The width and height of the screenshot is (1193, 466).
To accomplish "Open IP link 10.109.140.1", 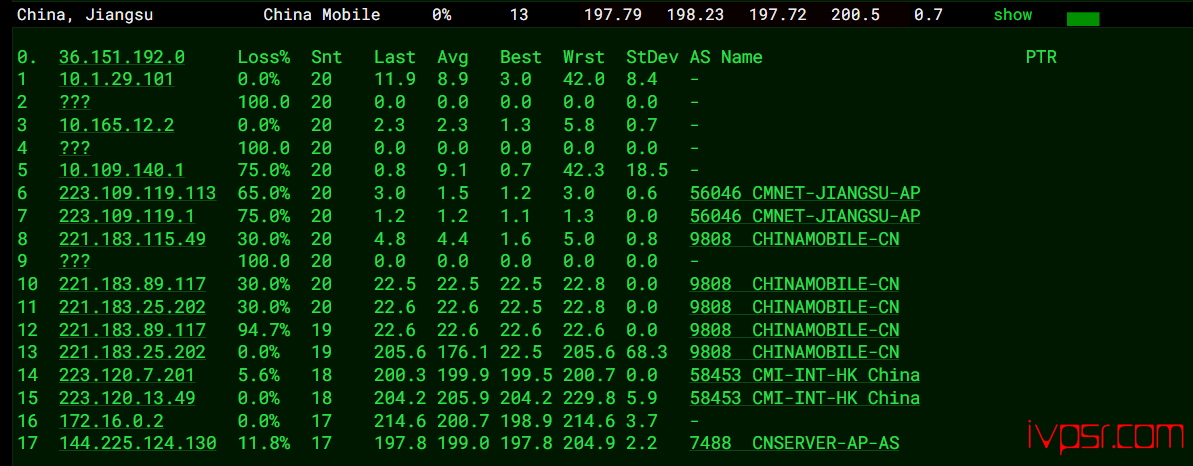I will point(122,171).
